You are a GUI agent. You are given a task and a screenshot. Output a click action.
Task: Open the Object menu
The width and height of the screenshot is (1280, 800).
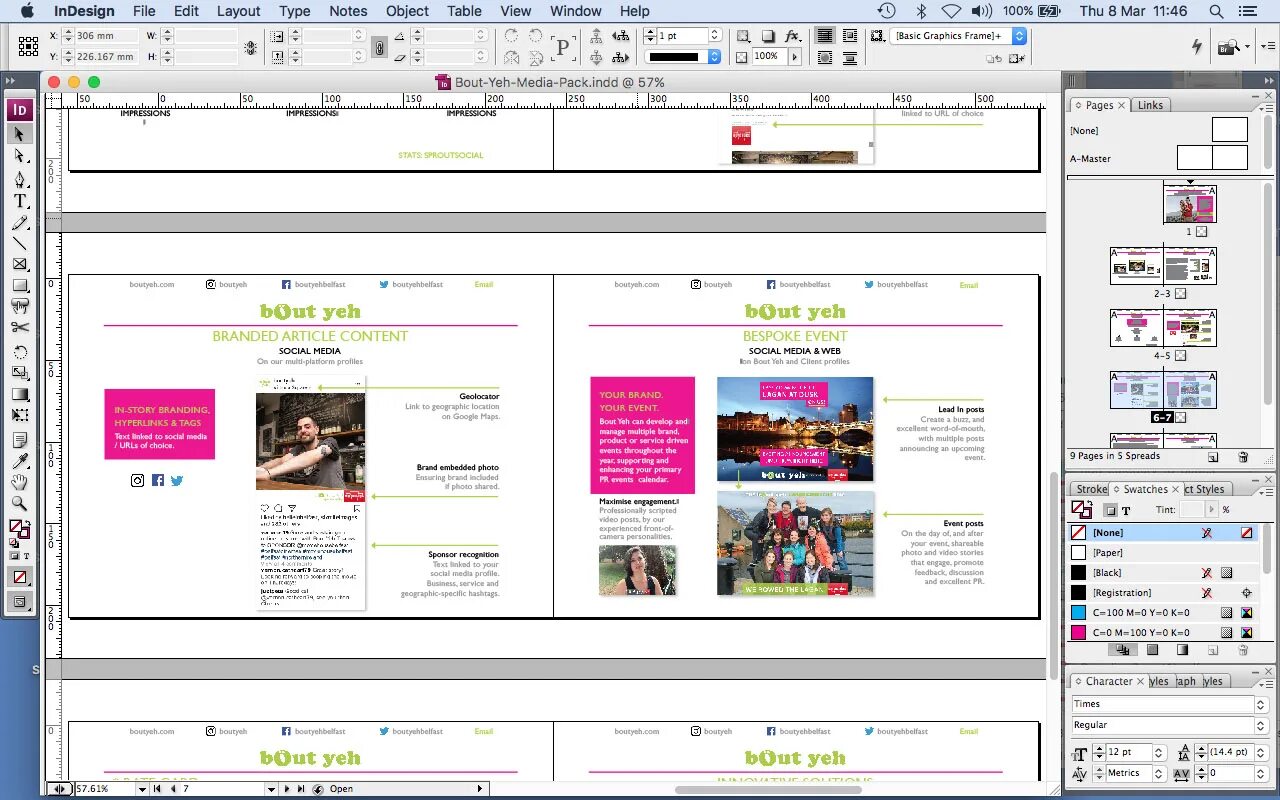click(407, 11)
